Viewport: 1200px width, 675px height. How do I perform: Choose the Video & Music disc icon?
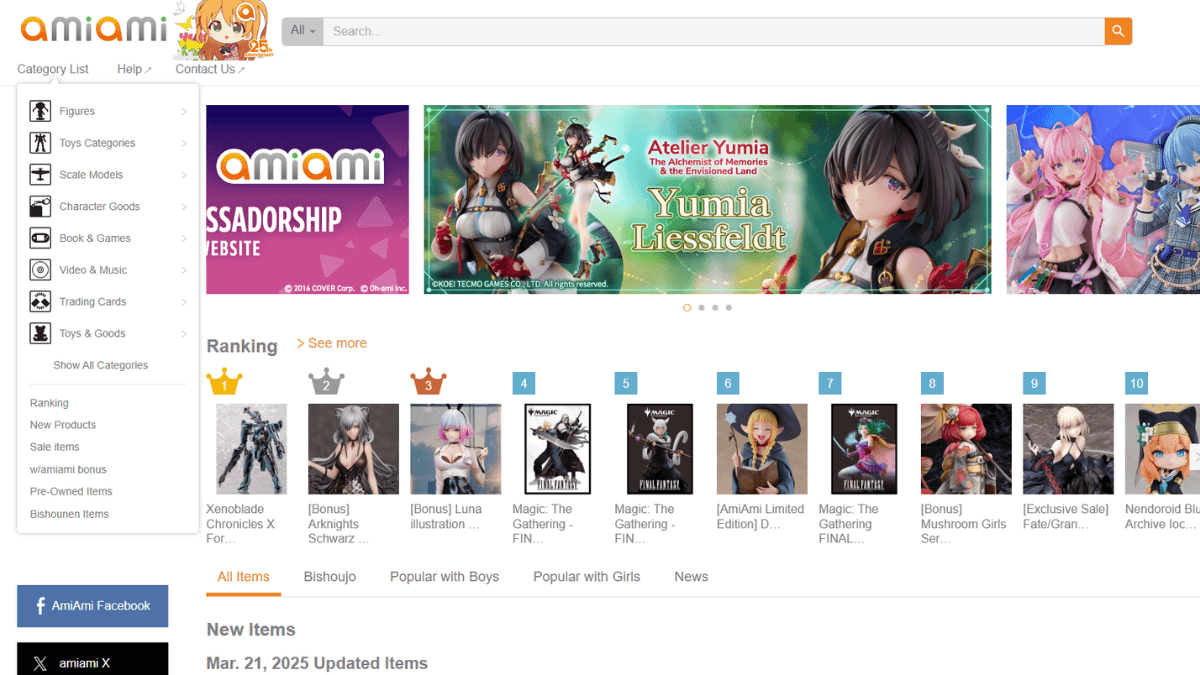tap(40, 270)
